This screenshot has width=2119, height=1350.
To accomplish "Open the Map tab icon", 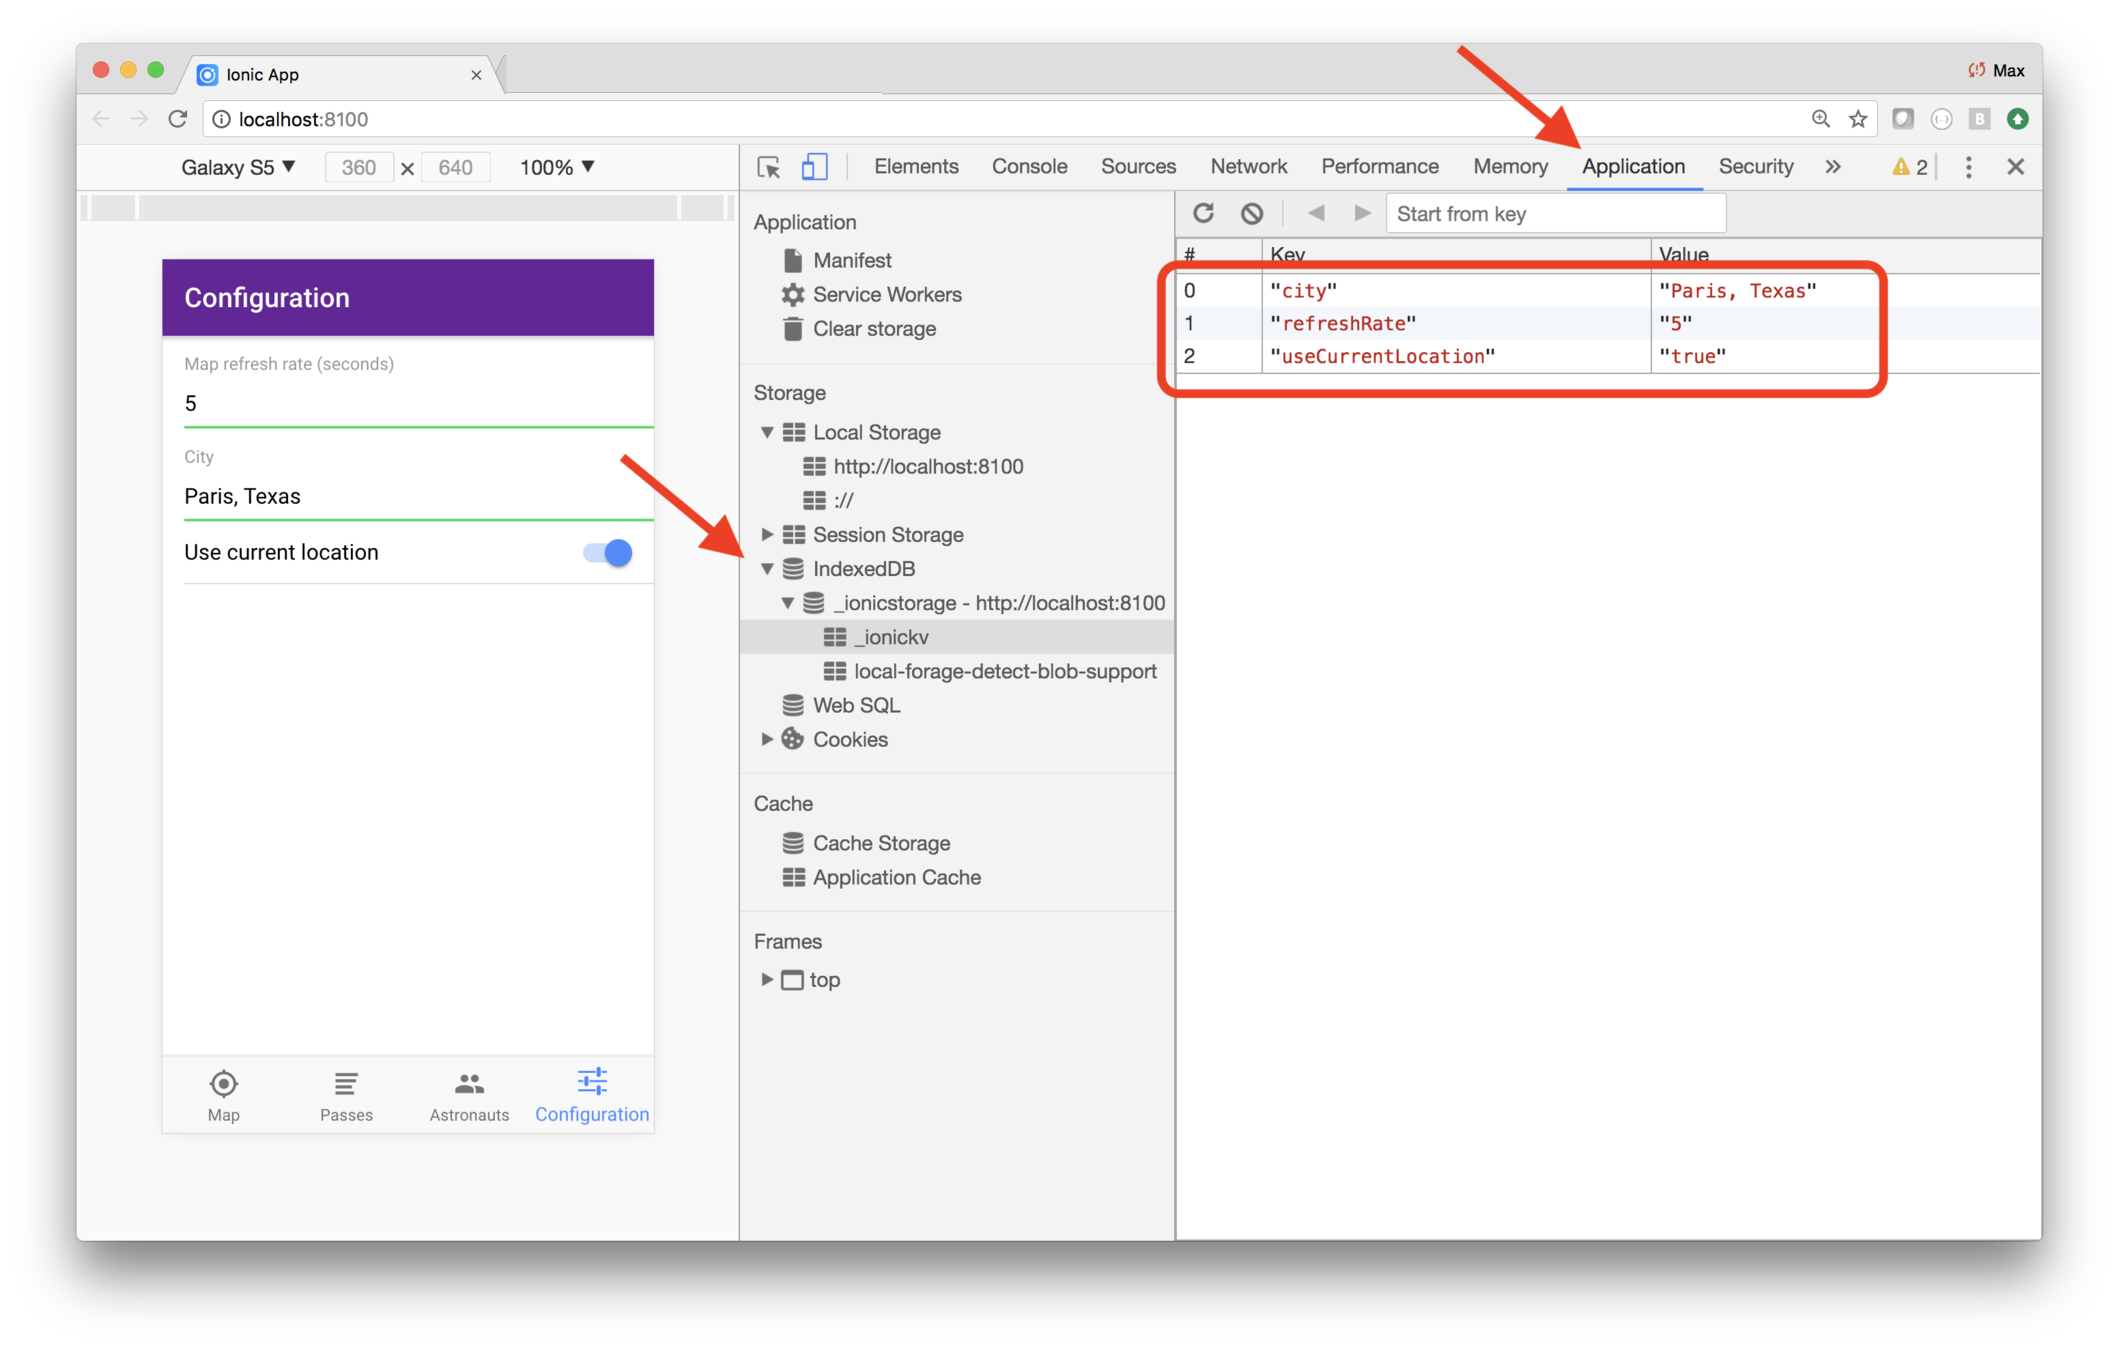I will point(223,1084).
